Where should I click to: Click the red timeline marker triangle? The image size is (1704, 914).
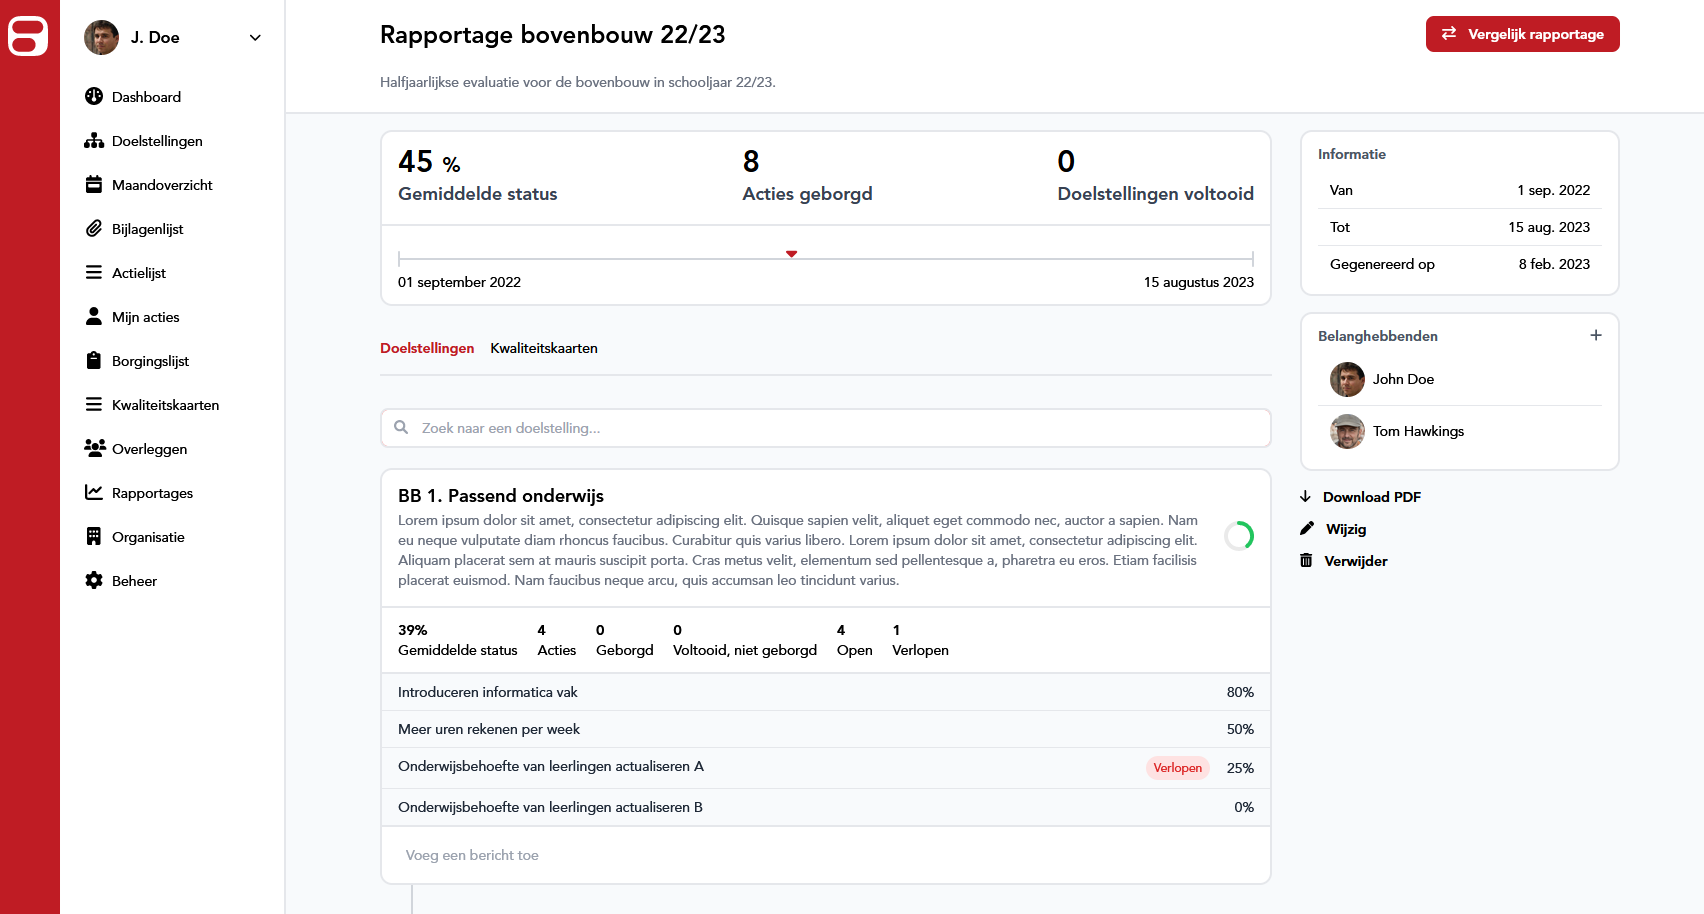[791, 254]
